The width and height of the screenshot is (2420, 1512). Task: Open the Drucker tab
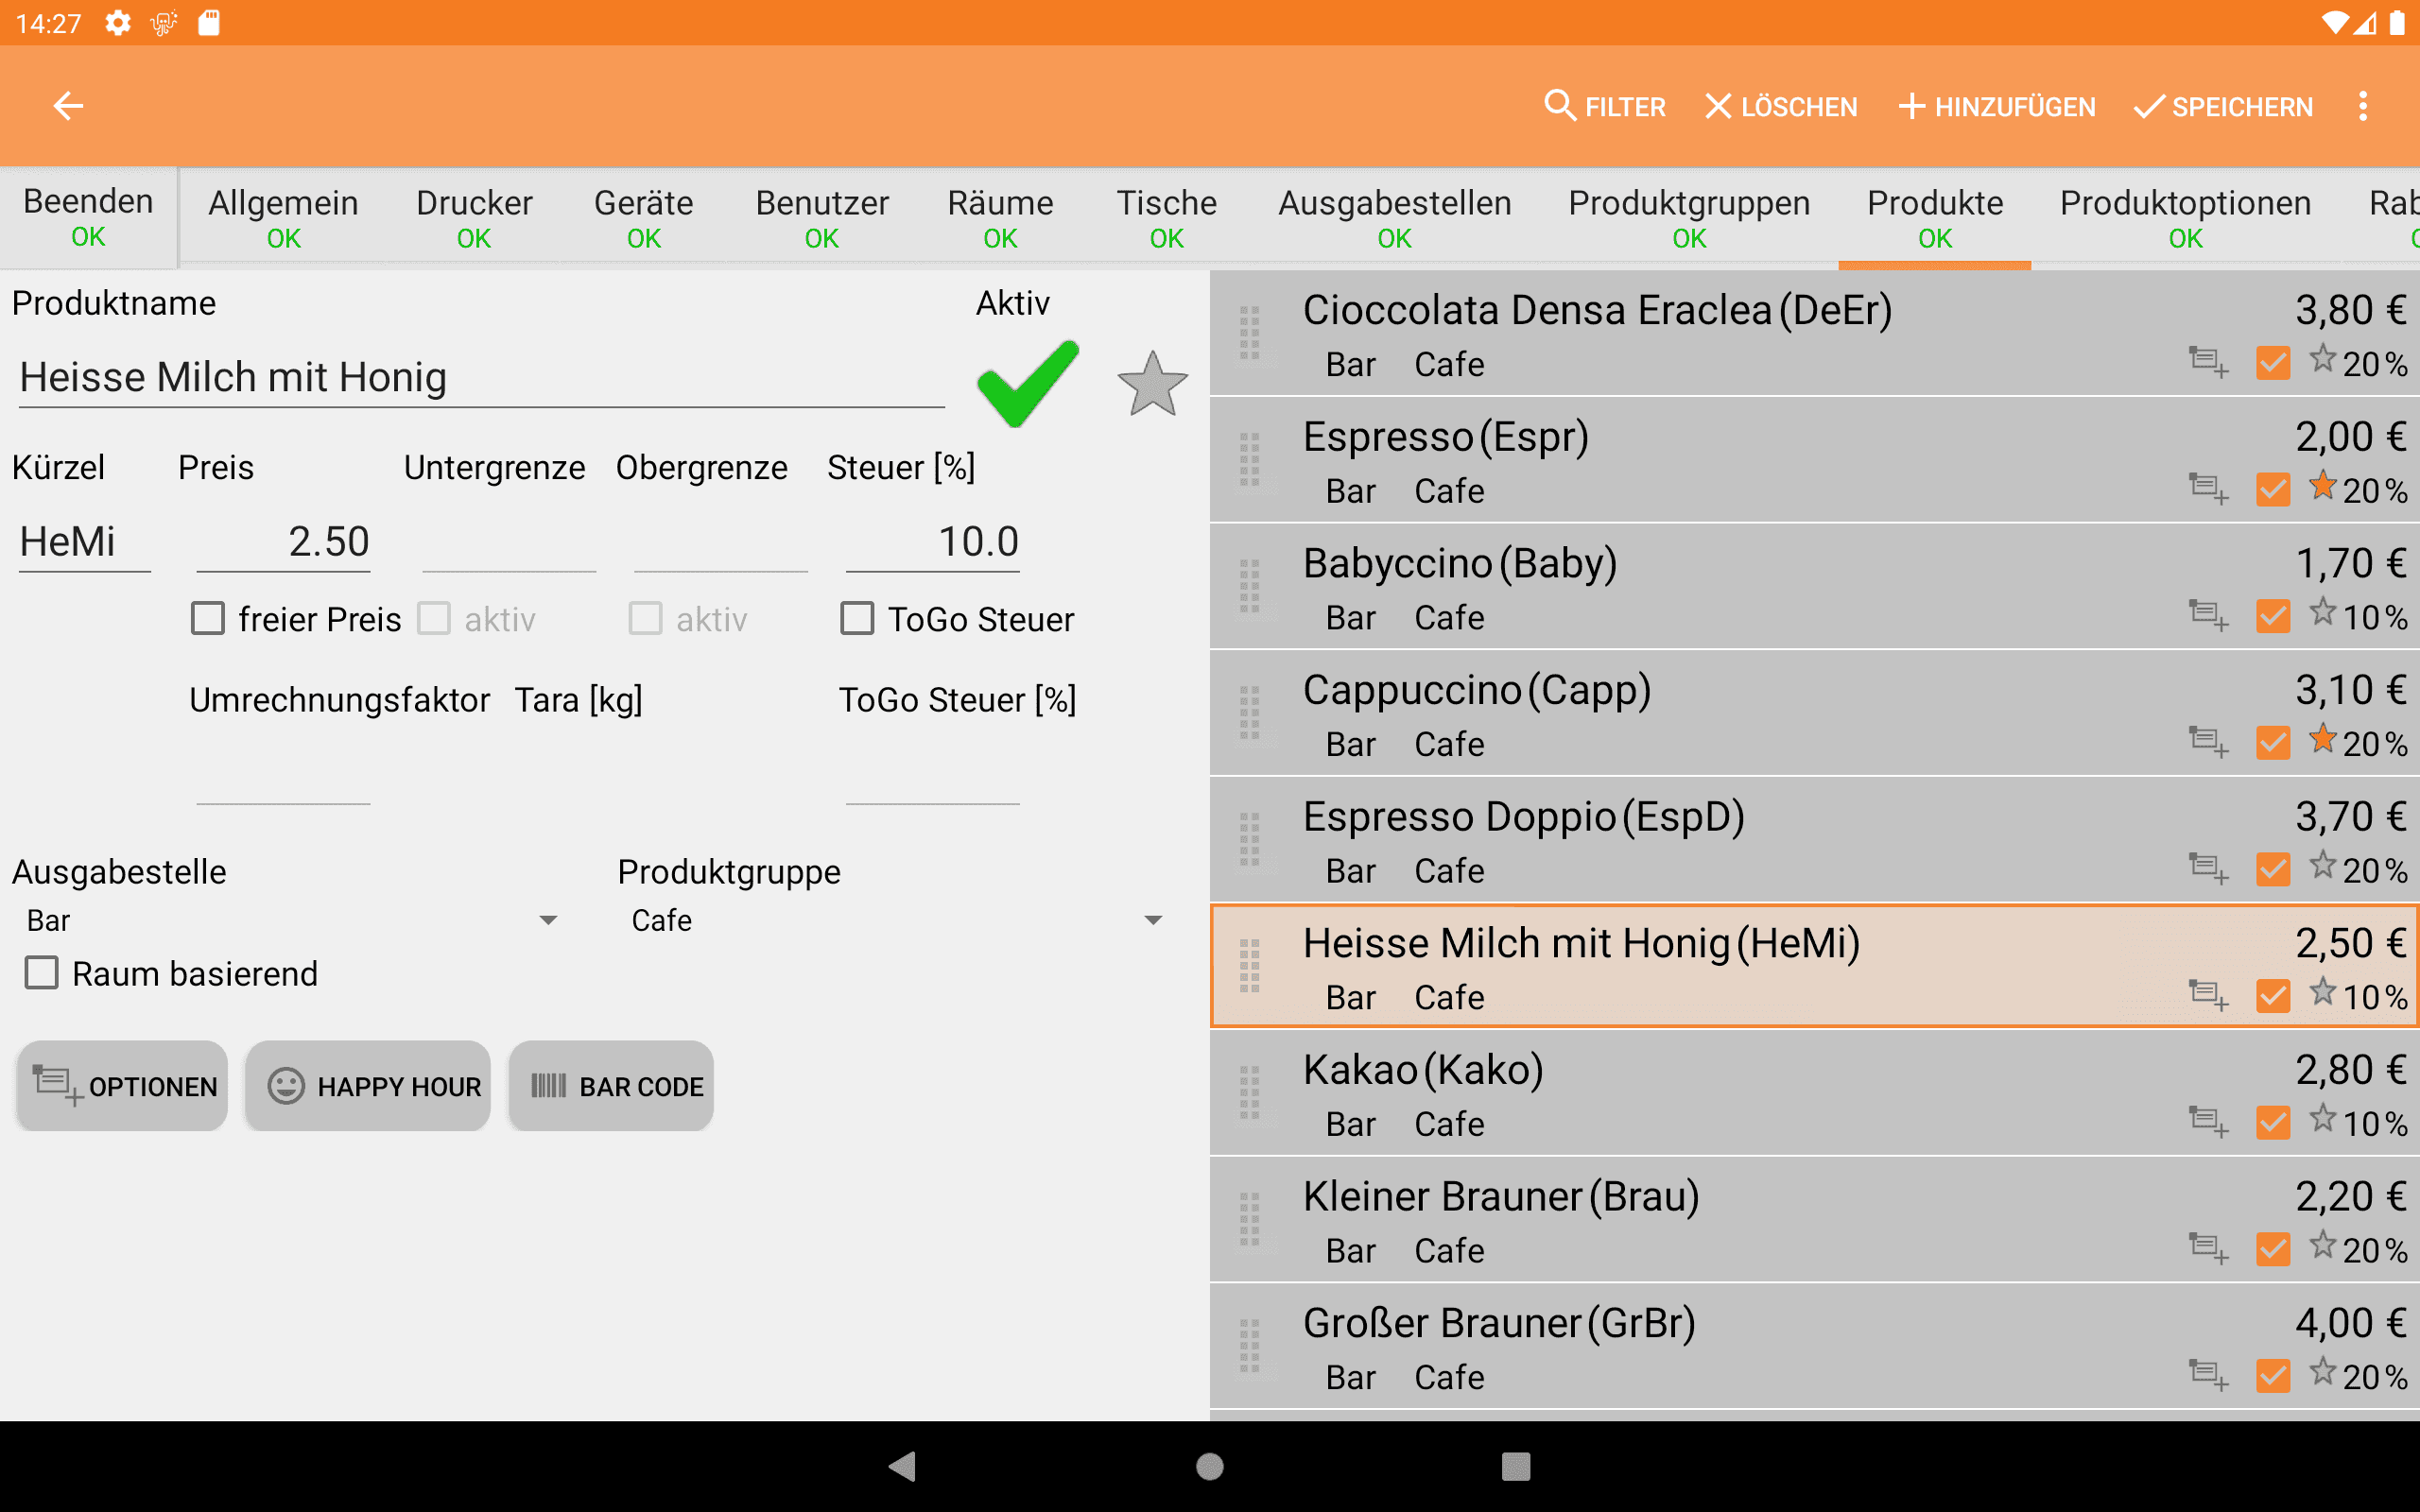point(474,217)
